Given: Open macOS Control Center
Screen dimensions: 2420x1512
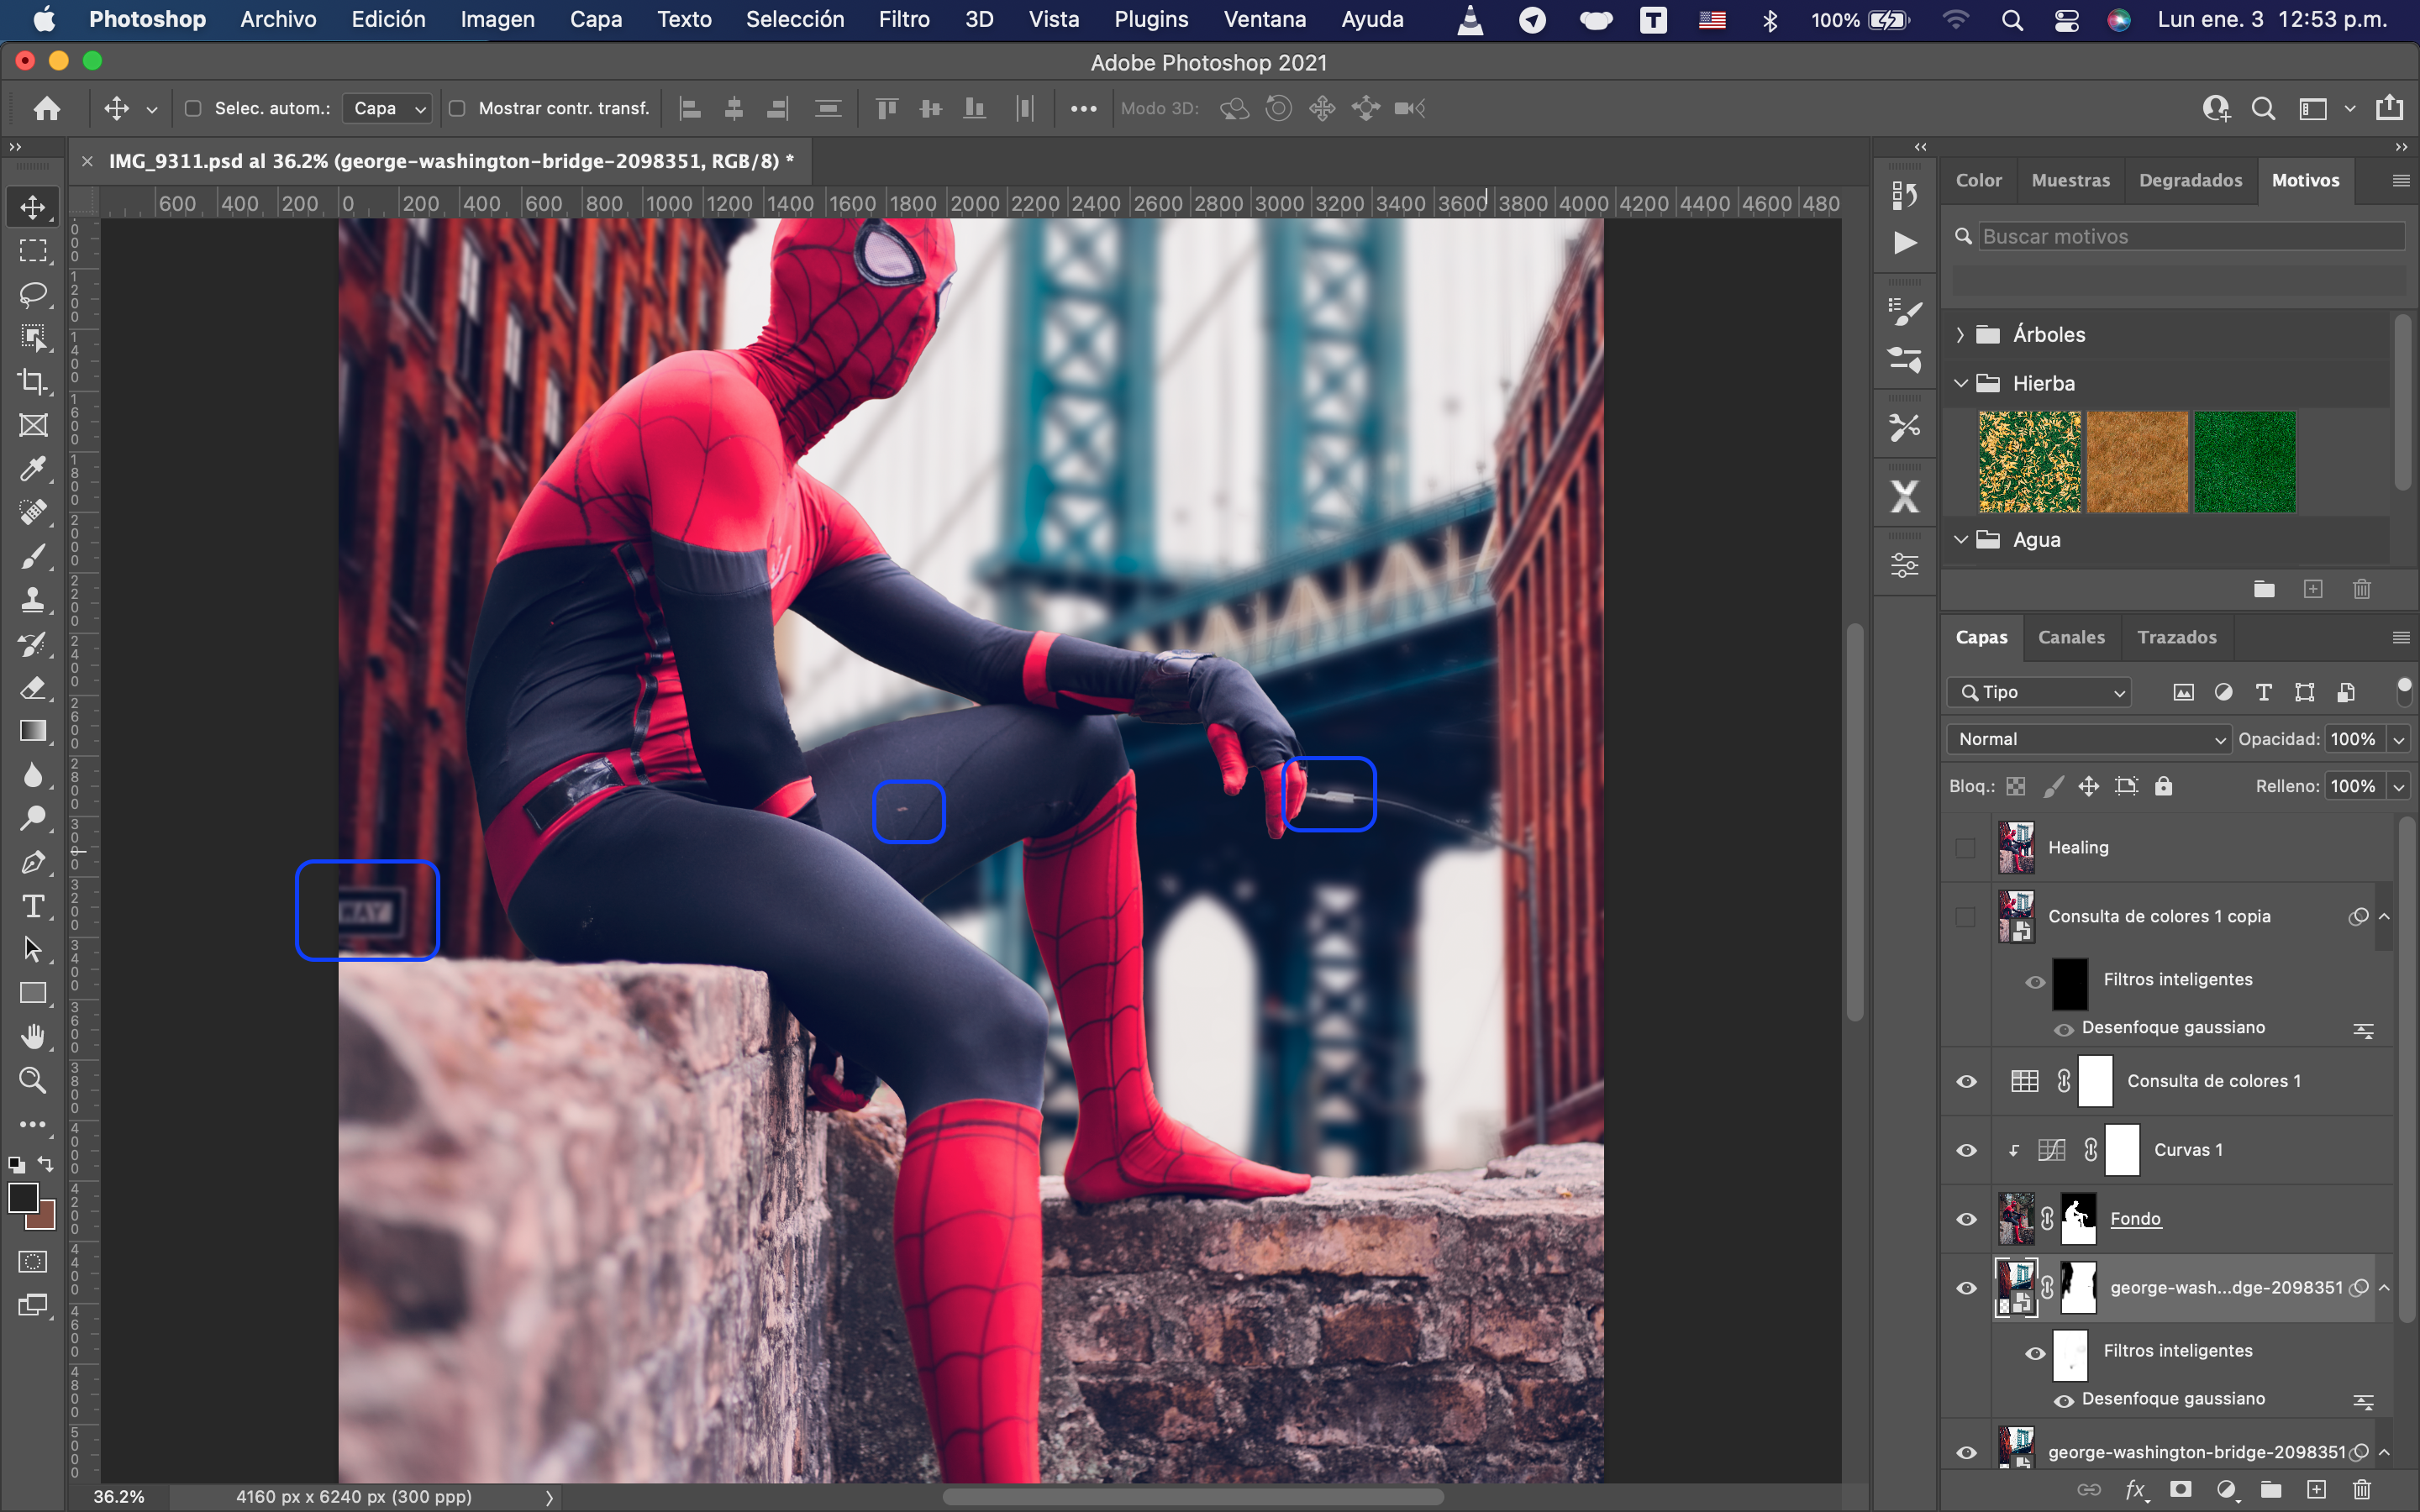Looking at the screenshot, I should click(x=2066, y=20).
